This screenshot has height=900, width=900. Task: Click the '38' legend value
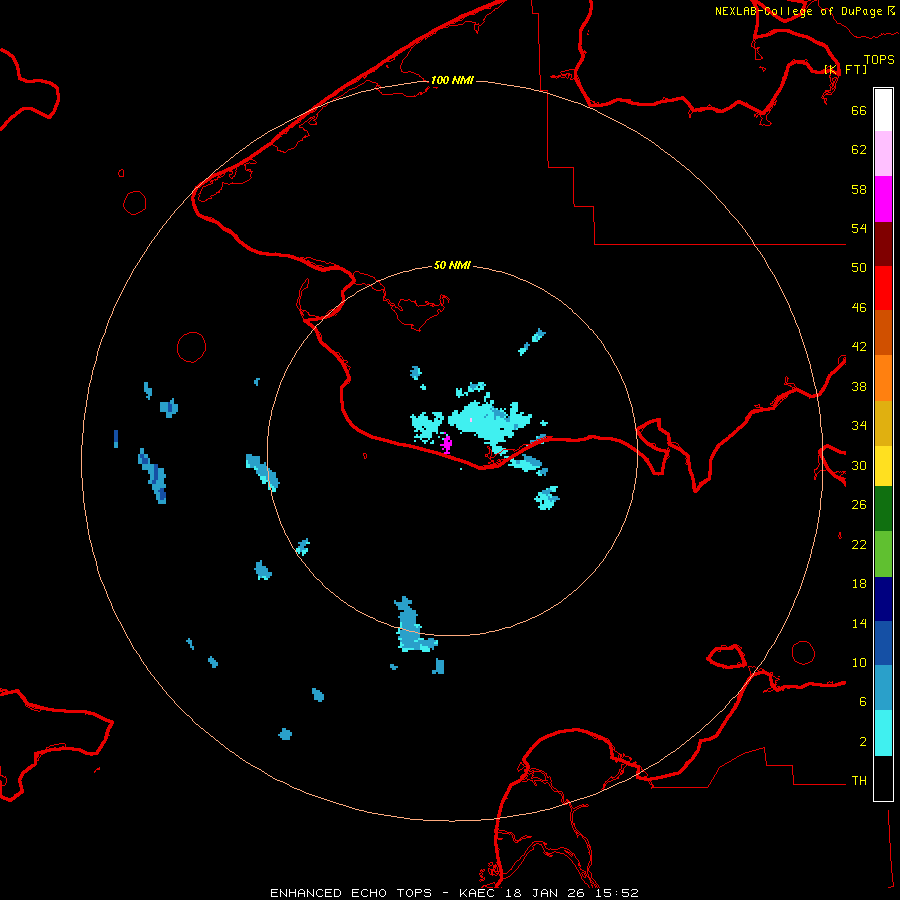pyautogui.click(x=859, y=387)
